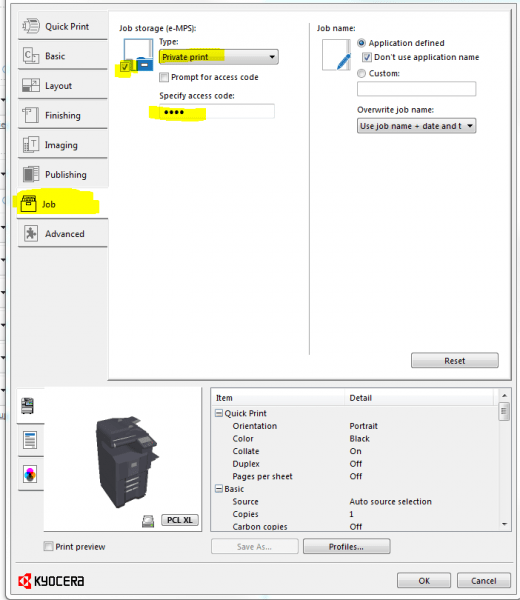Select the Collate row
520x600 pixels.
pyautogui.click(x=355, y=451)
